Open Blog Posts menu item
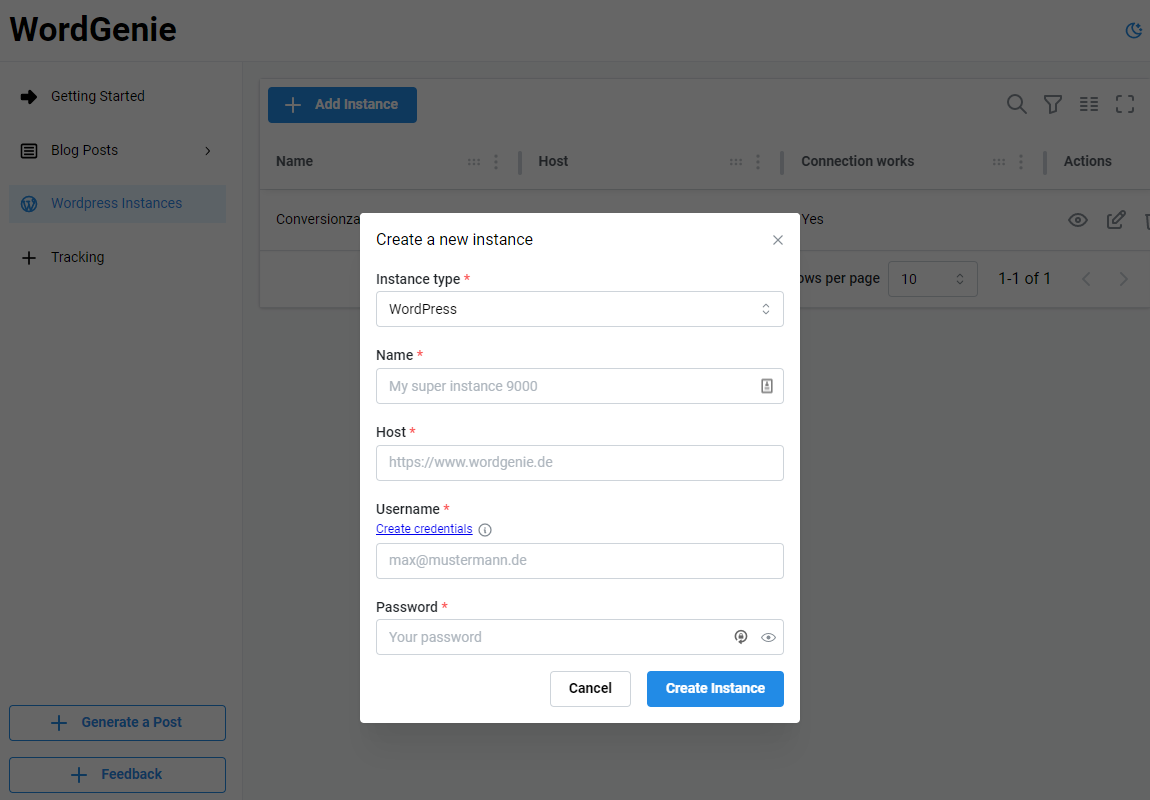 coord(117,150)
